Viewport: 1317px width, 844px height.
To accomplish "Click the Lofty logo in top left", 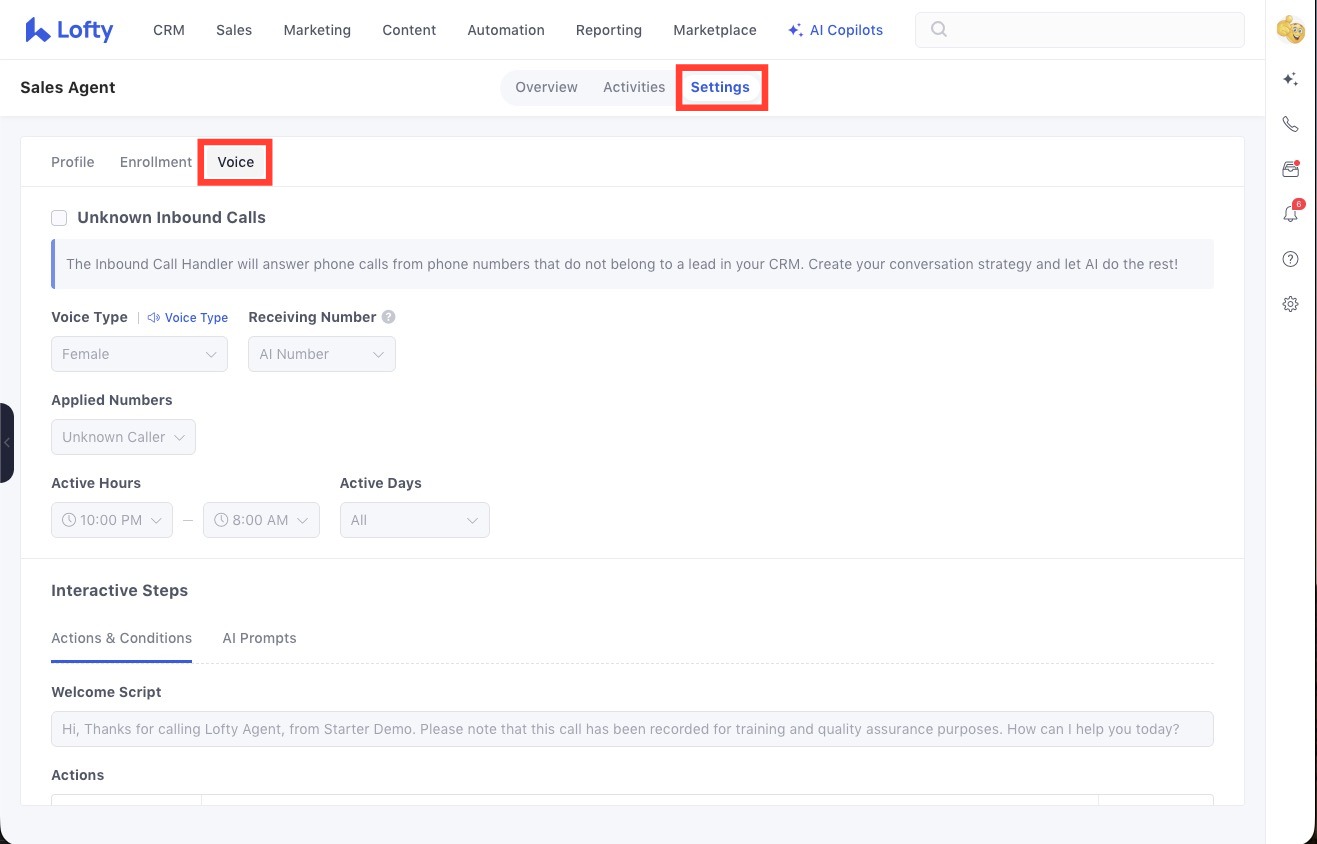I will pos(68,30).
